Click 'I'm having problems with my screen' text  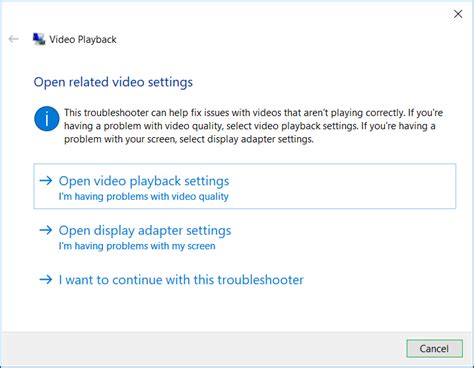[137, 246]
